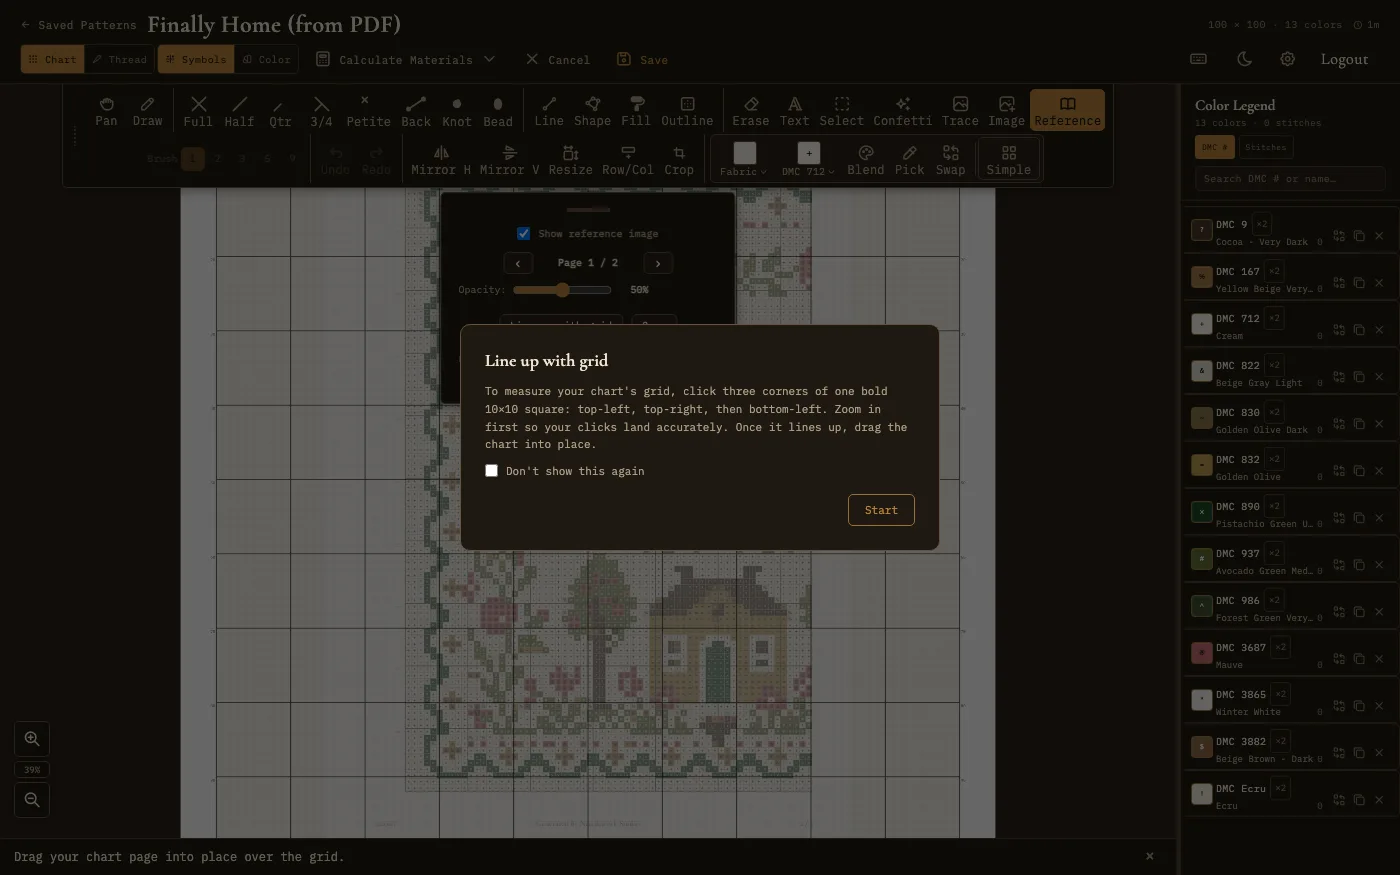Duplicate the DMC 167 legend color

coord(1359,283)
